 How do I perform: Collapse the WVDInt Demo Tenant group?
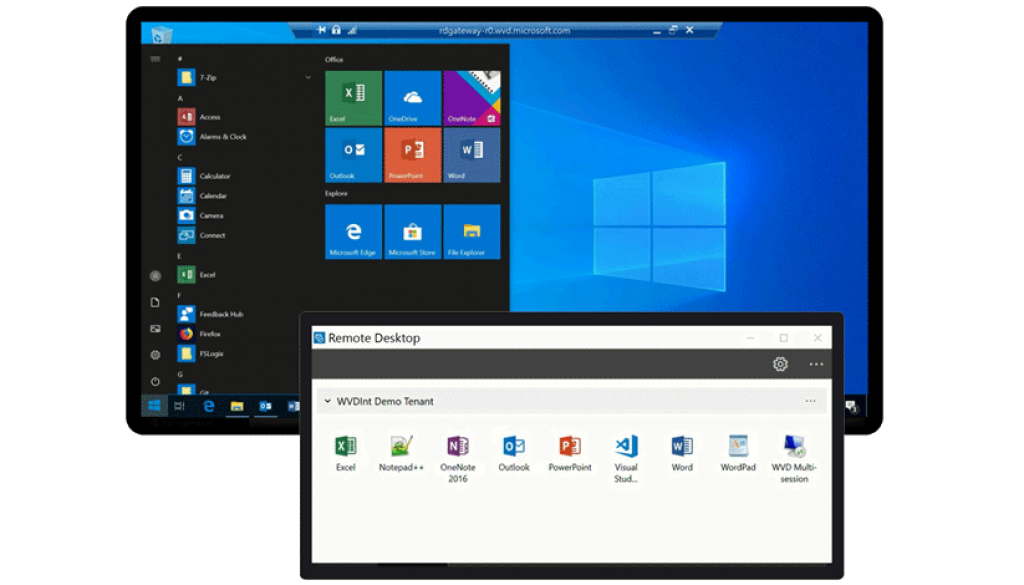327,401
